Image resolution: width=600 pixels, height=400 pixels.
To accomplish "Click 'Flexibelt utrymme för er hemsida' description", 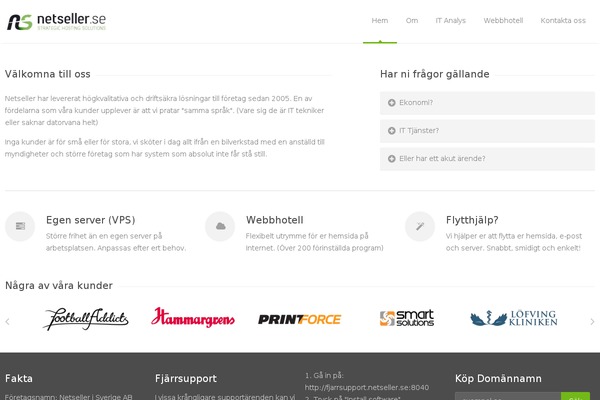I will tap(315, 242).
